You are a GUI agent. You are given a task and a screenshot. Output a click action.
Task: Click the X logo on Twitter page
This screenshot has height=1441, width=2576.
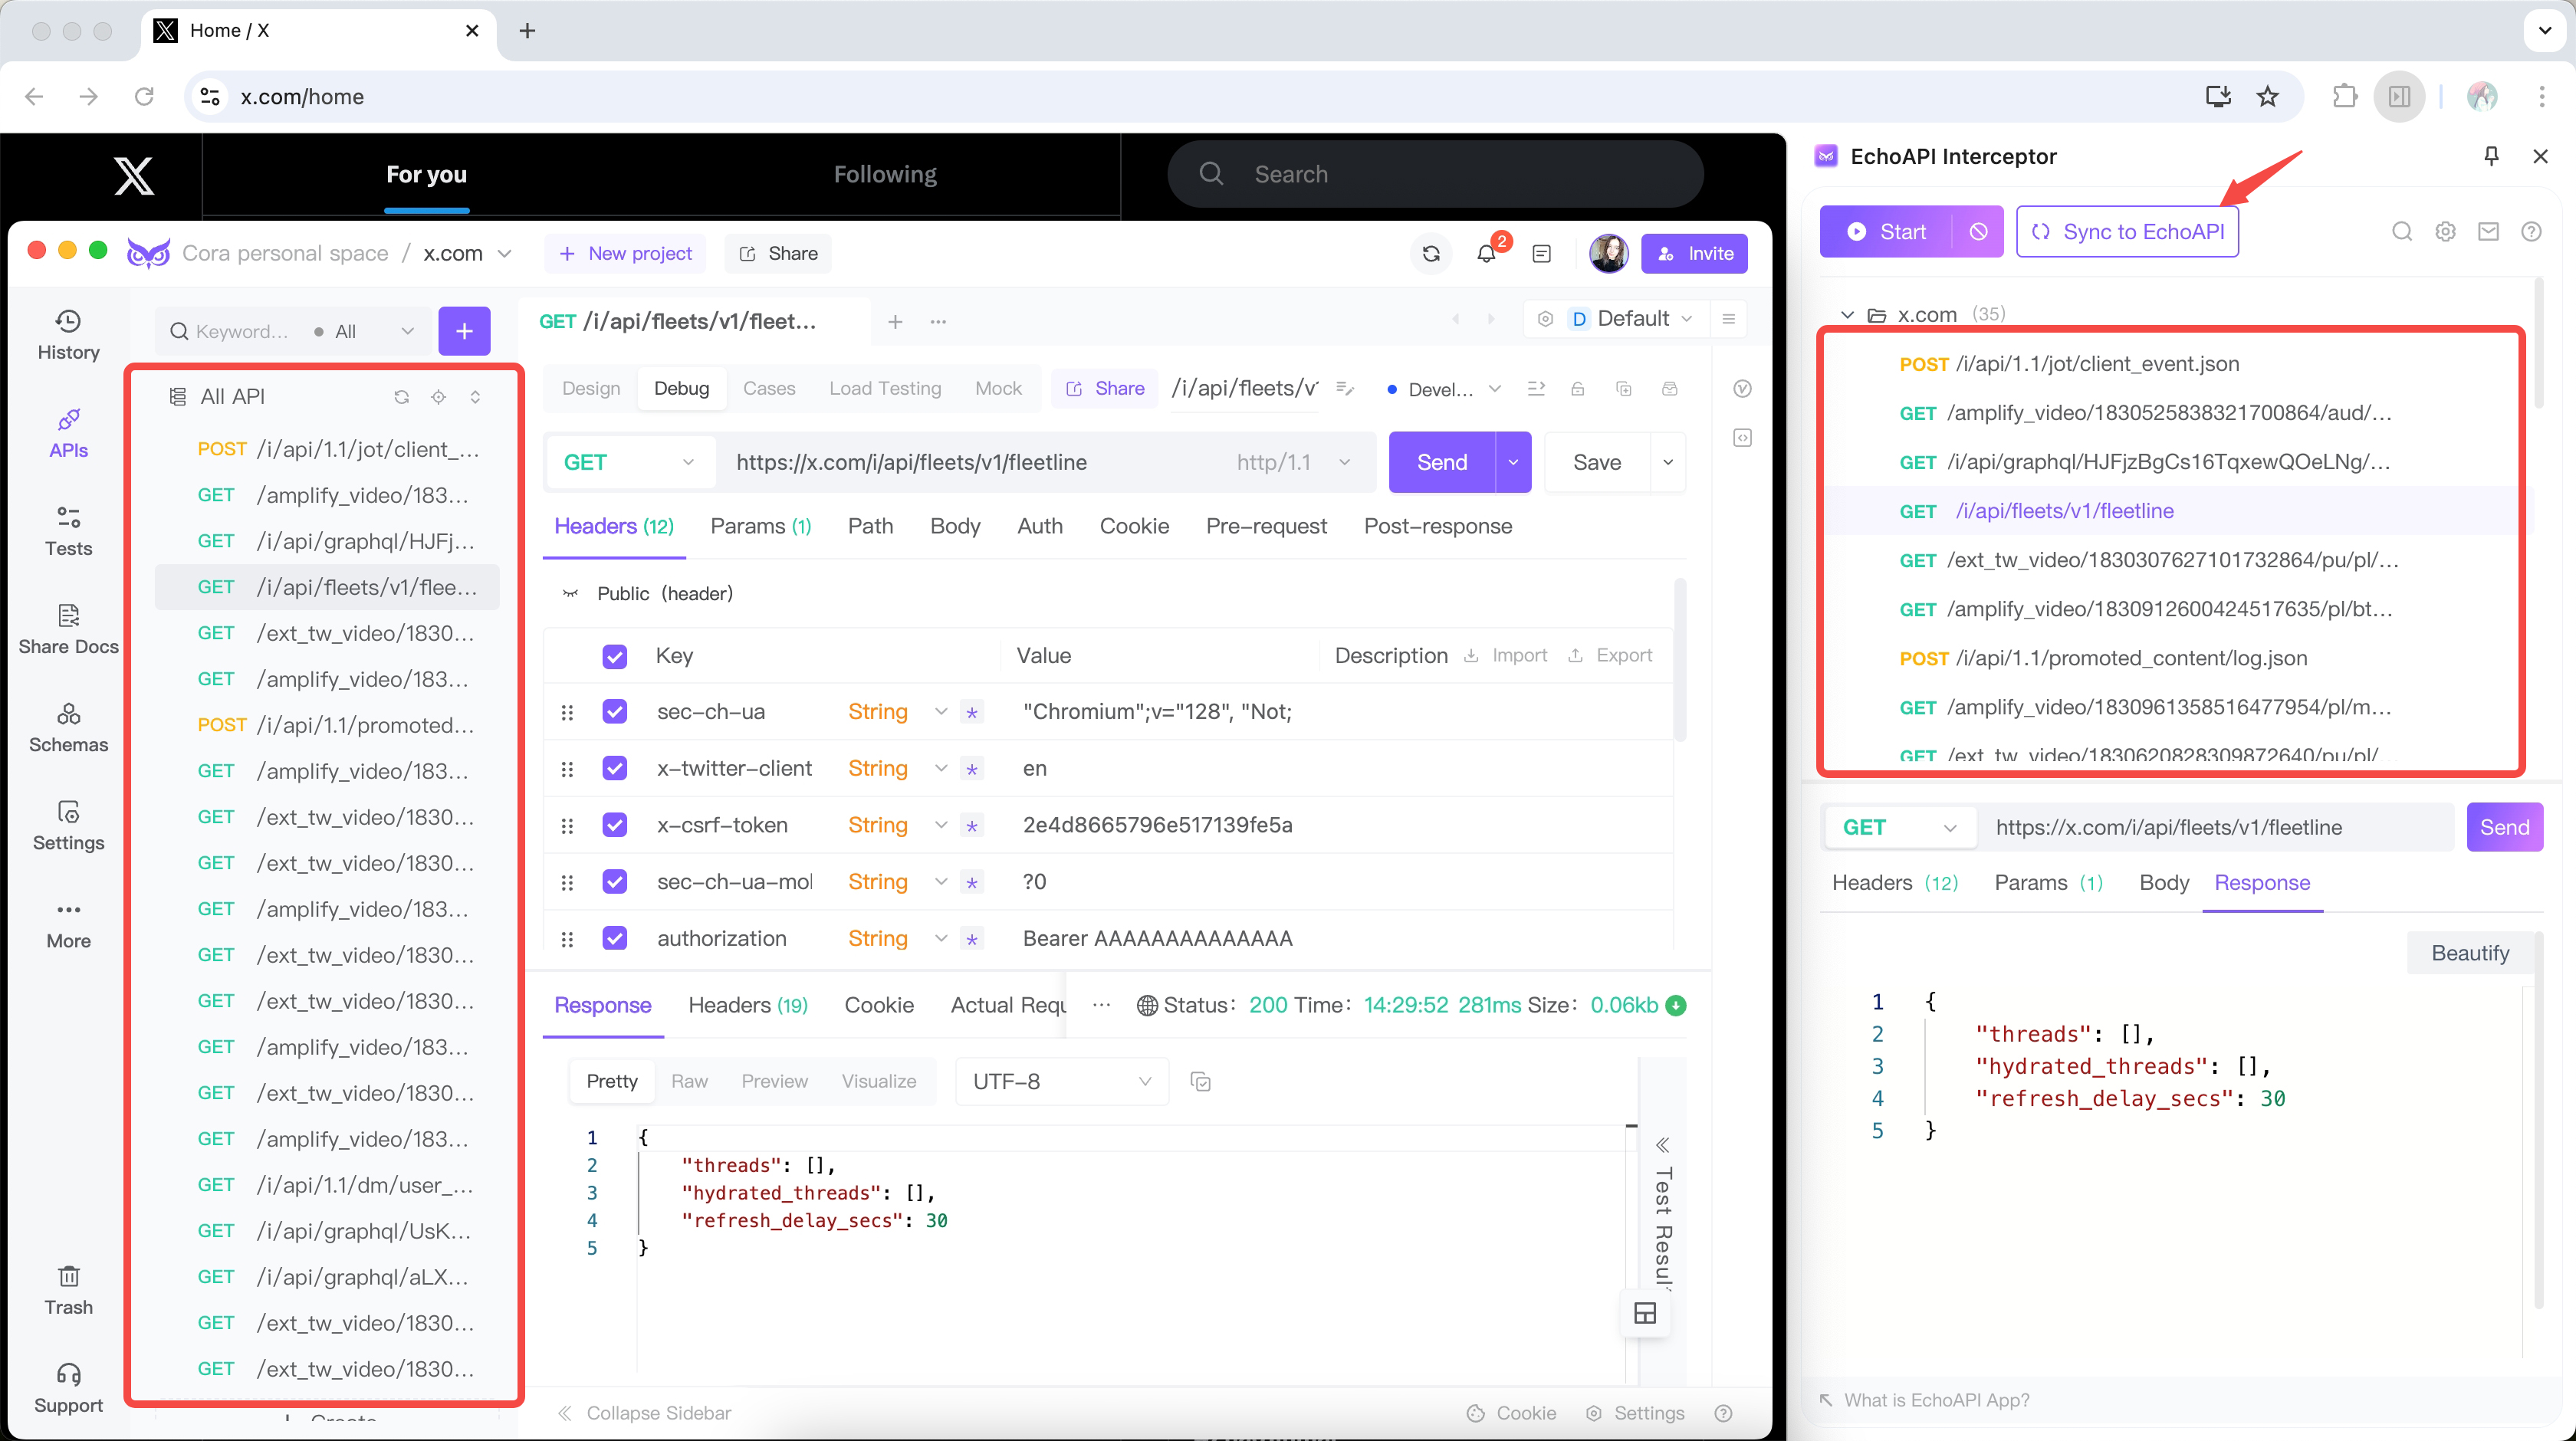(133, 175)
